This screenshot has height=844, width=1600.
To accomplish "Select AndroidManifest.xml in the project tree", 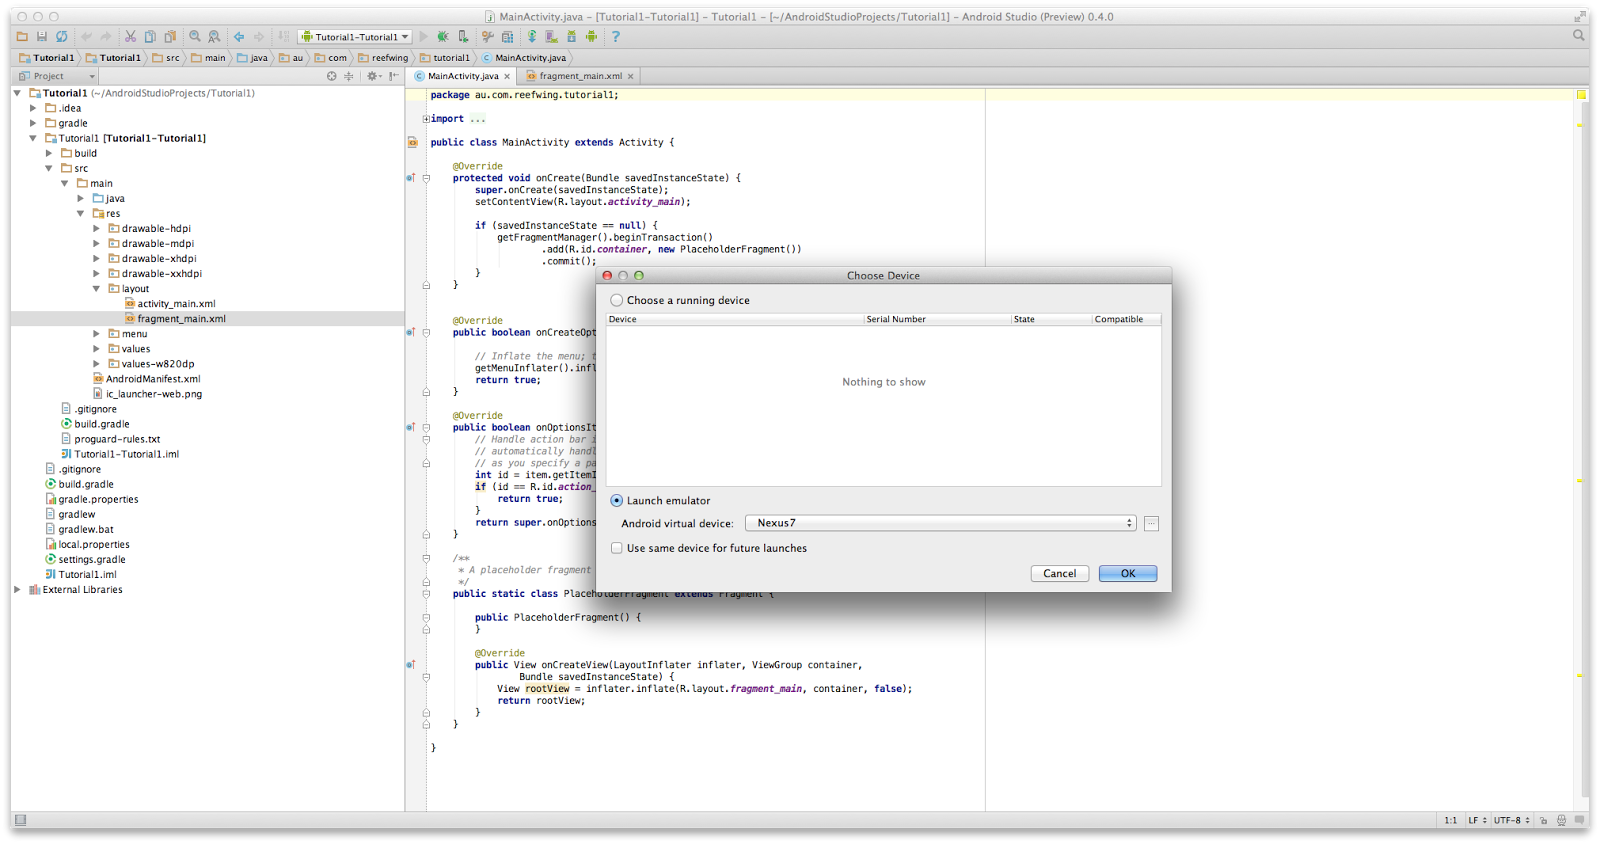I will (x=153, y=379).
